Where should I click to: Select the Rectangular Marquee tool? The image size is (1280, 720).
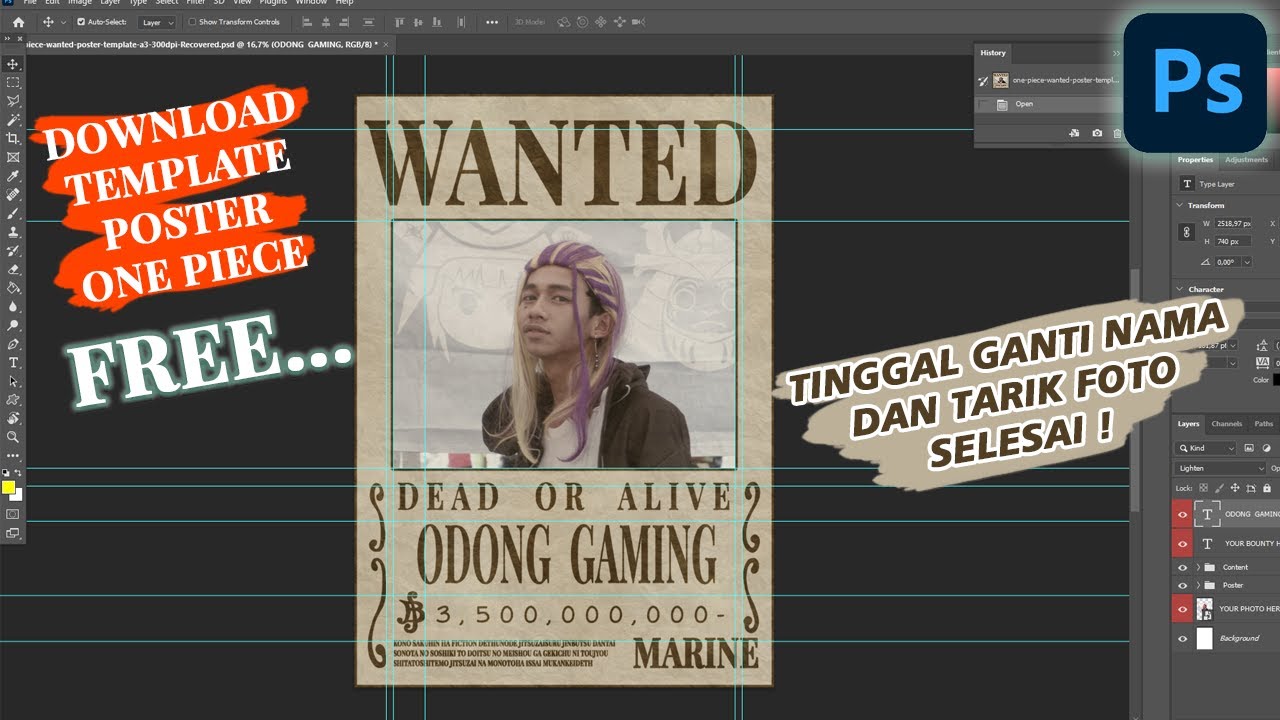(13, 83)
